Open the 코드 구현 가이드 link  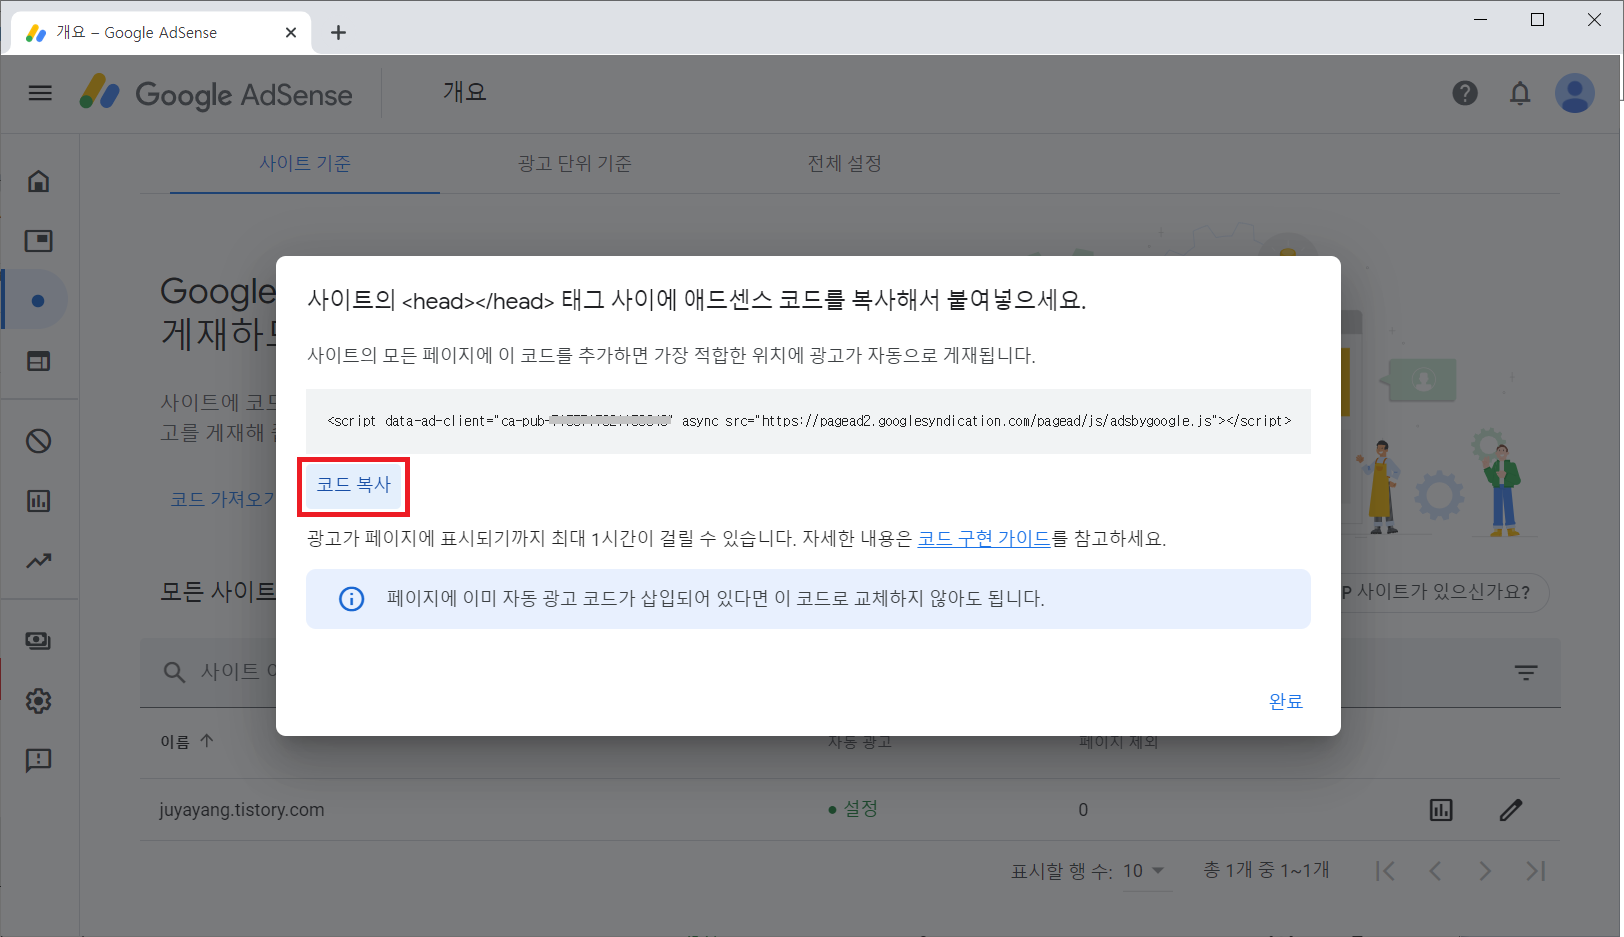coord(984,538)
